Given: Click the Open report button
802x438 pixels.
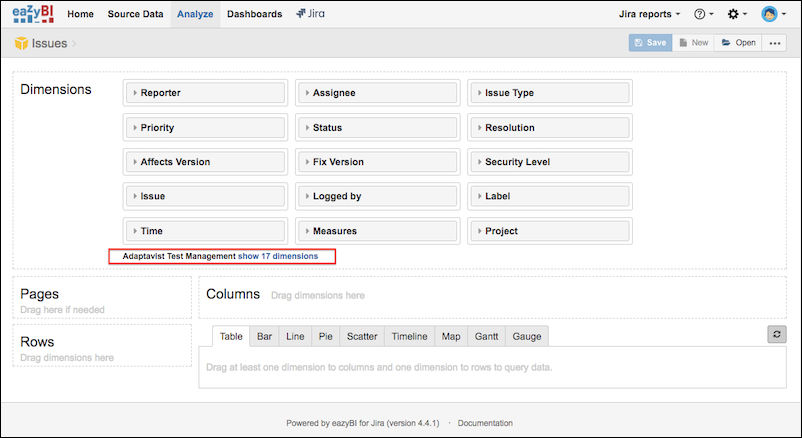Looking at the screenshot, I should (739, 43).
